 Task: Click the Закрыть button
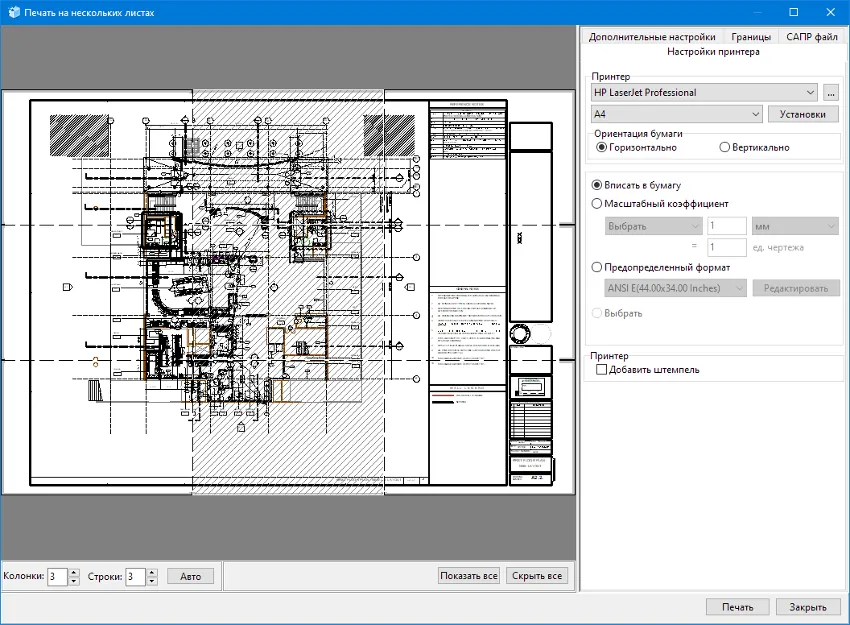coord(808,607)
